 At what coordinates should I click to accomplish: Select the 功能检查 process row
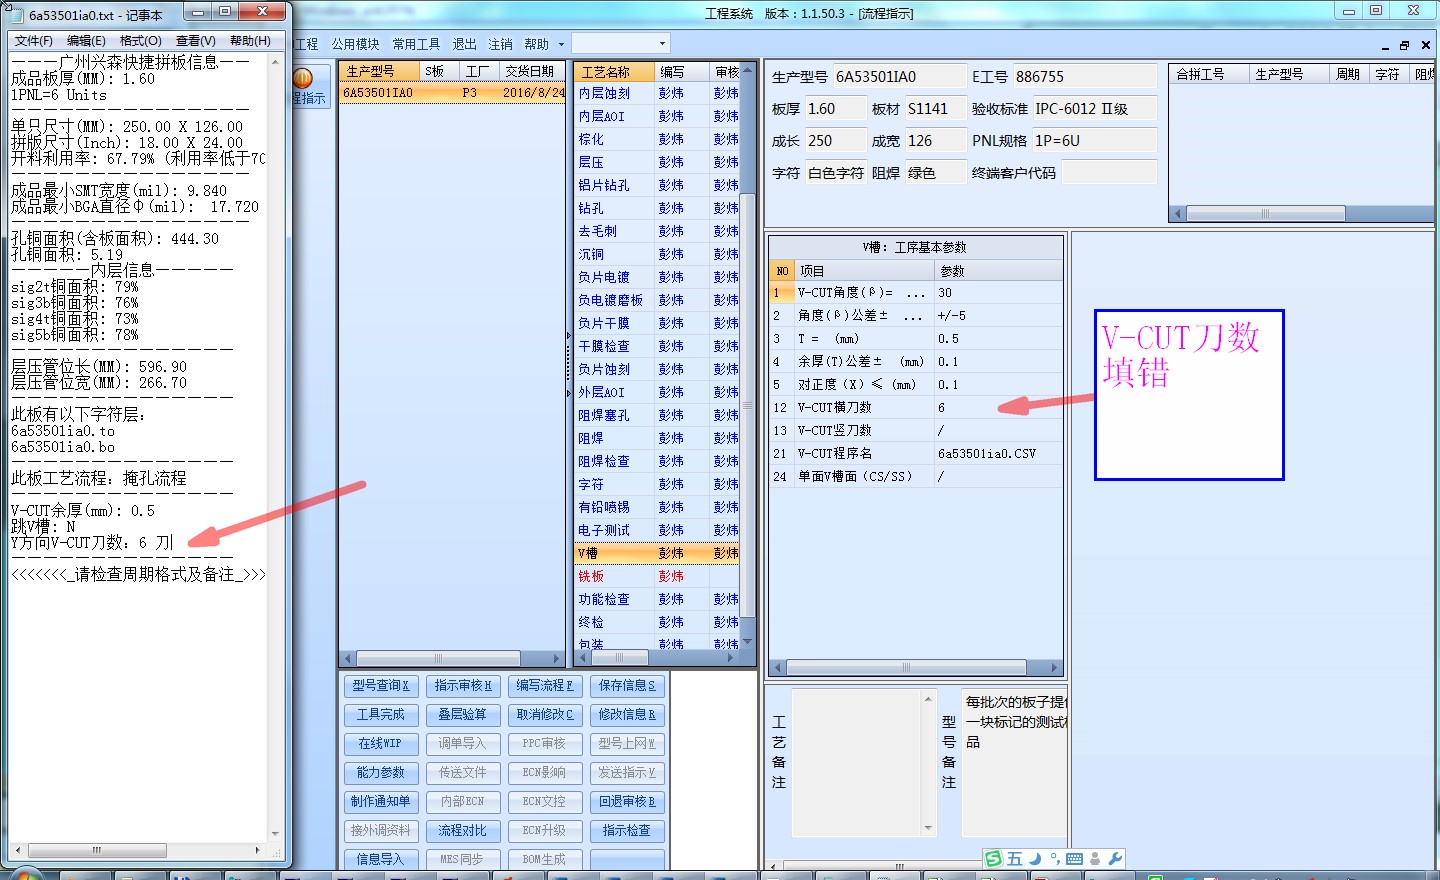657,599
